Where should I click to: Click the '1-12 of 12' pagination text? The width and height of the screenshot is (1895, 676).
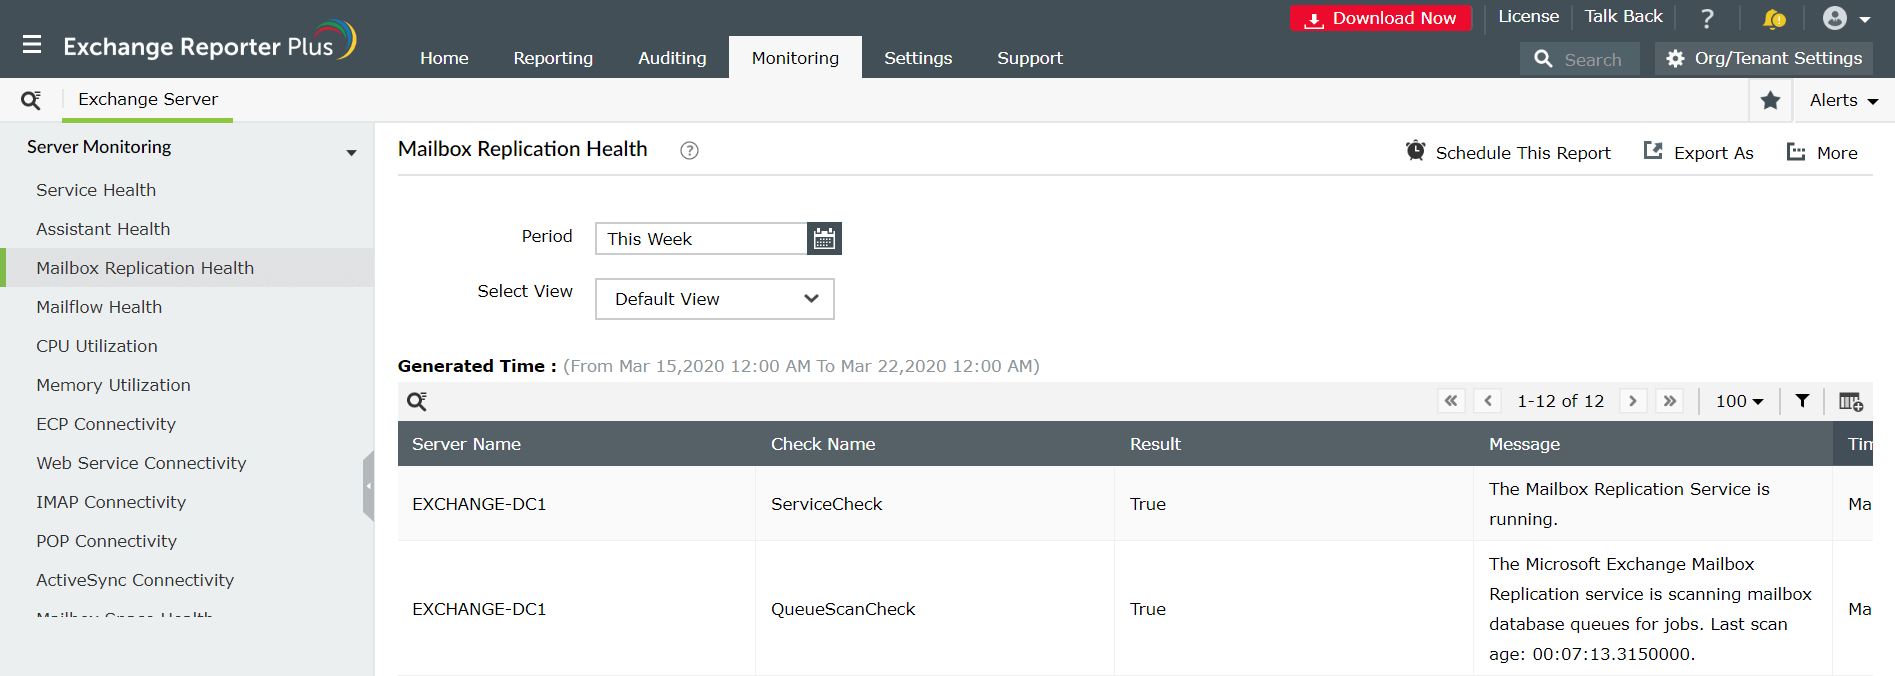1560,401
